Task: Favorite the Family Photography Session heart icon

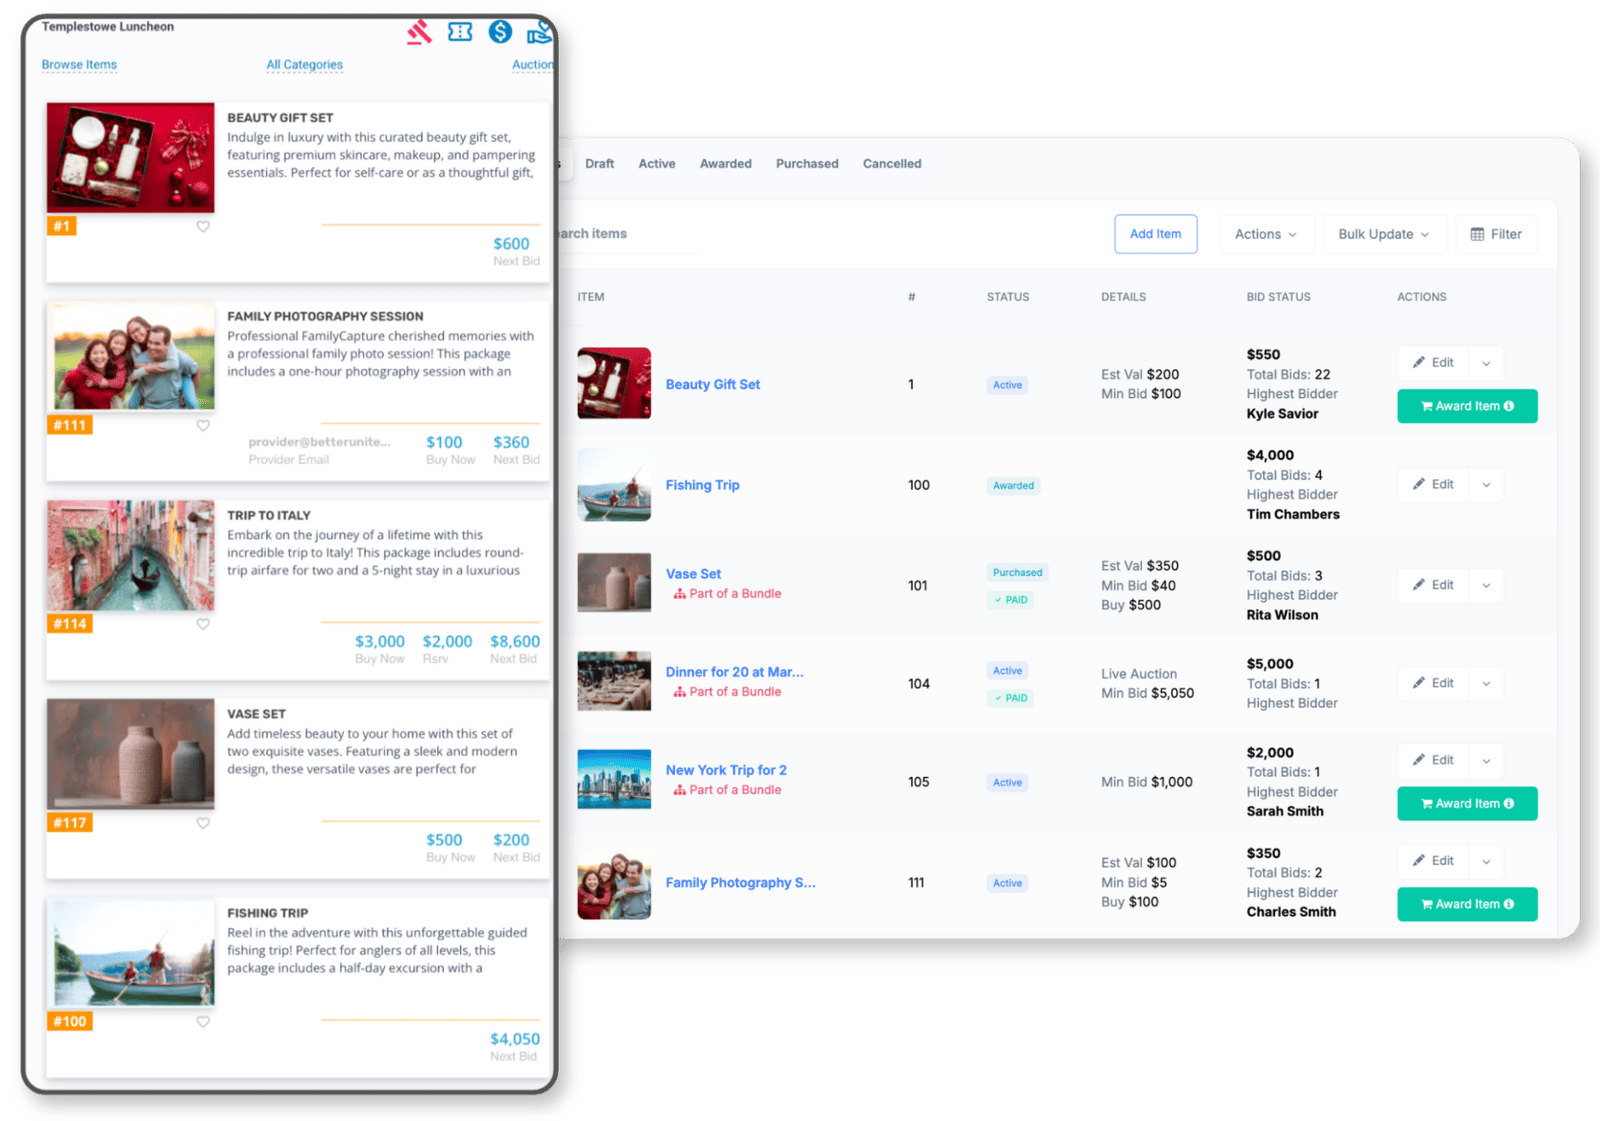Action: (203, 426)
